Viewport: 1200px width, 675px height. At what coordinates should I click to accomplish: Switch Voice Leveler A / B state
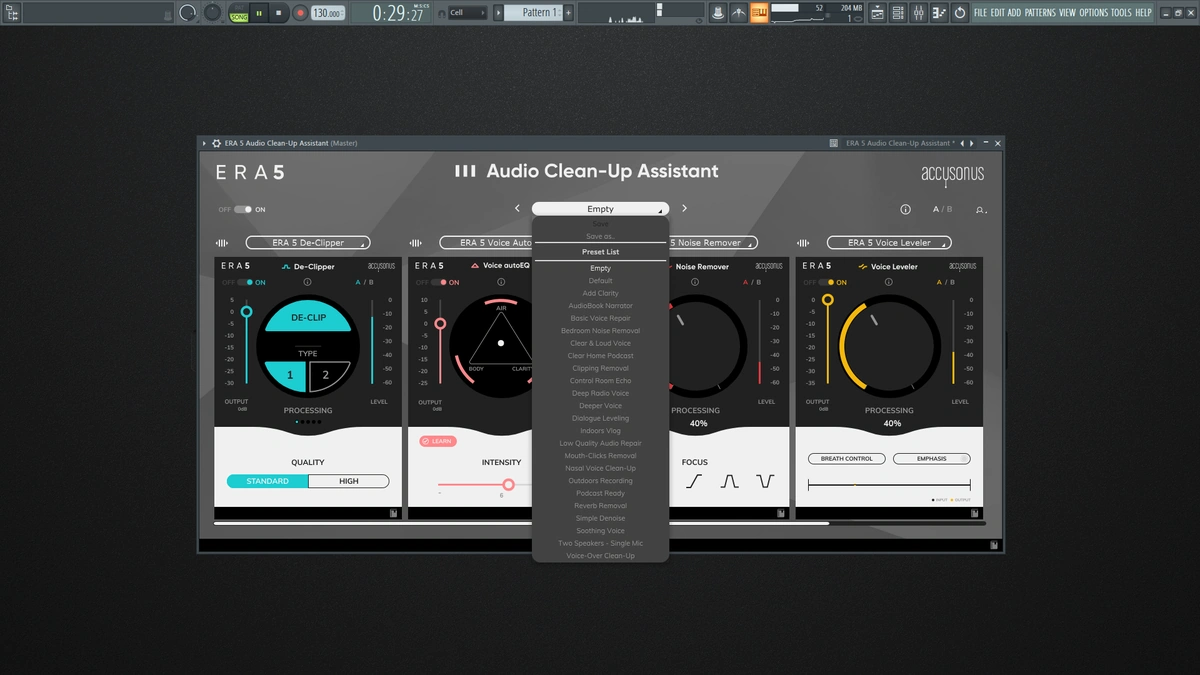tap(945, 283)
